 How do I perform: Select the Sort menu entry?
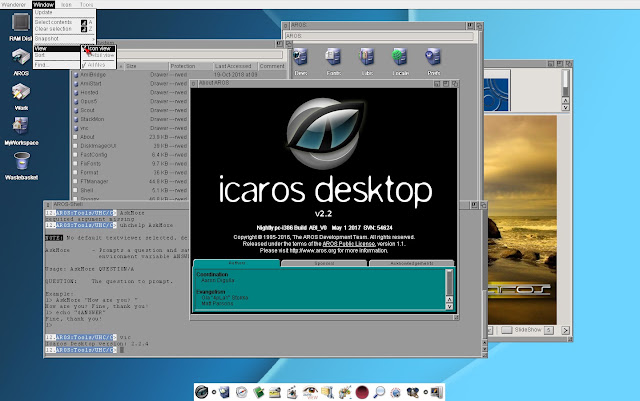coord(57,55)
